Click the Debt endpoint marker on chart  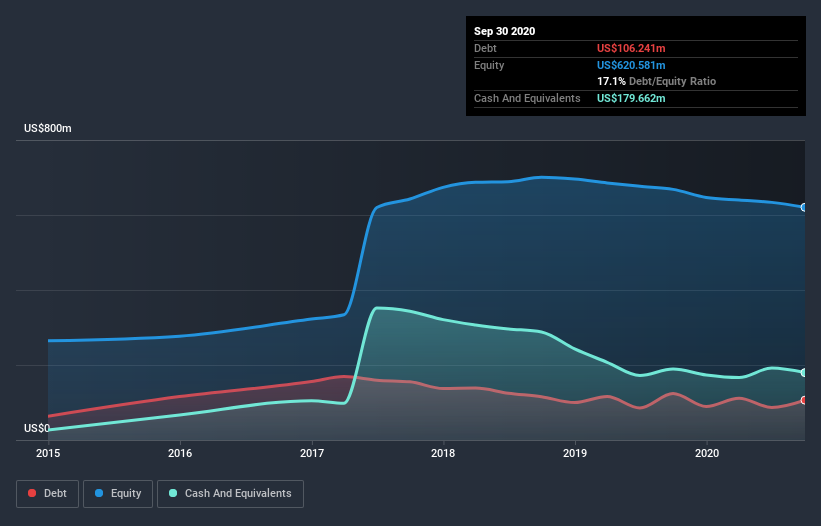pyautogui.click(x=804, y=400)
